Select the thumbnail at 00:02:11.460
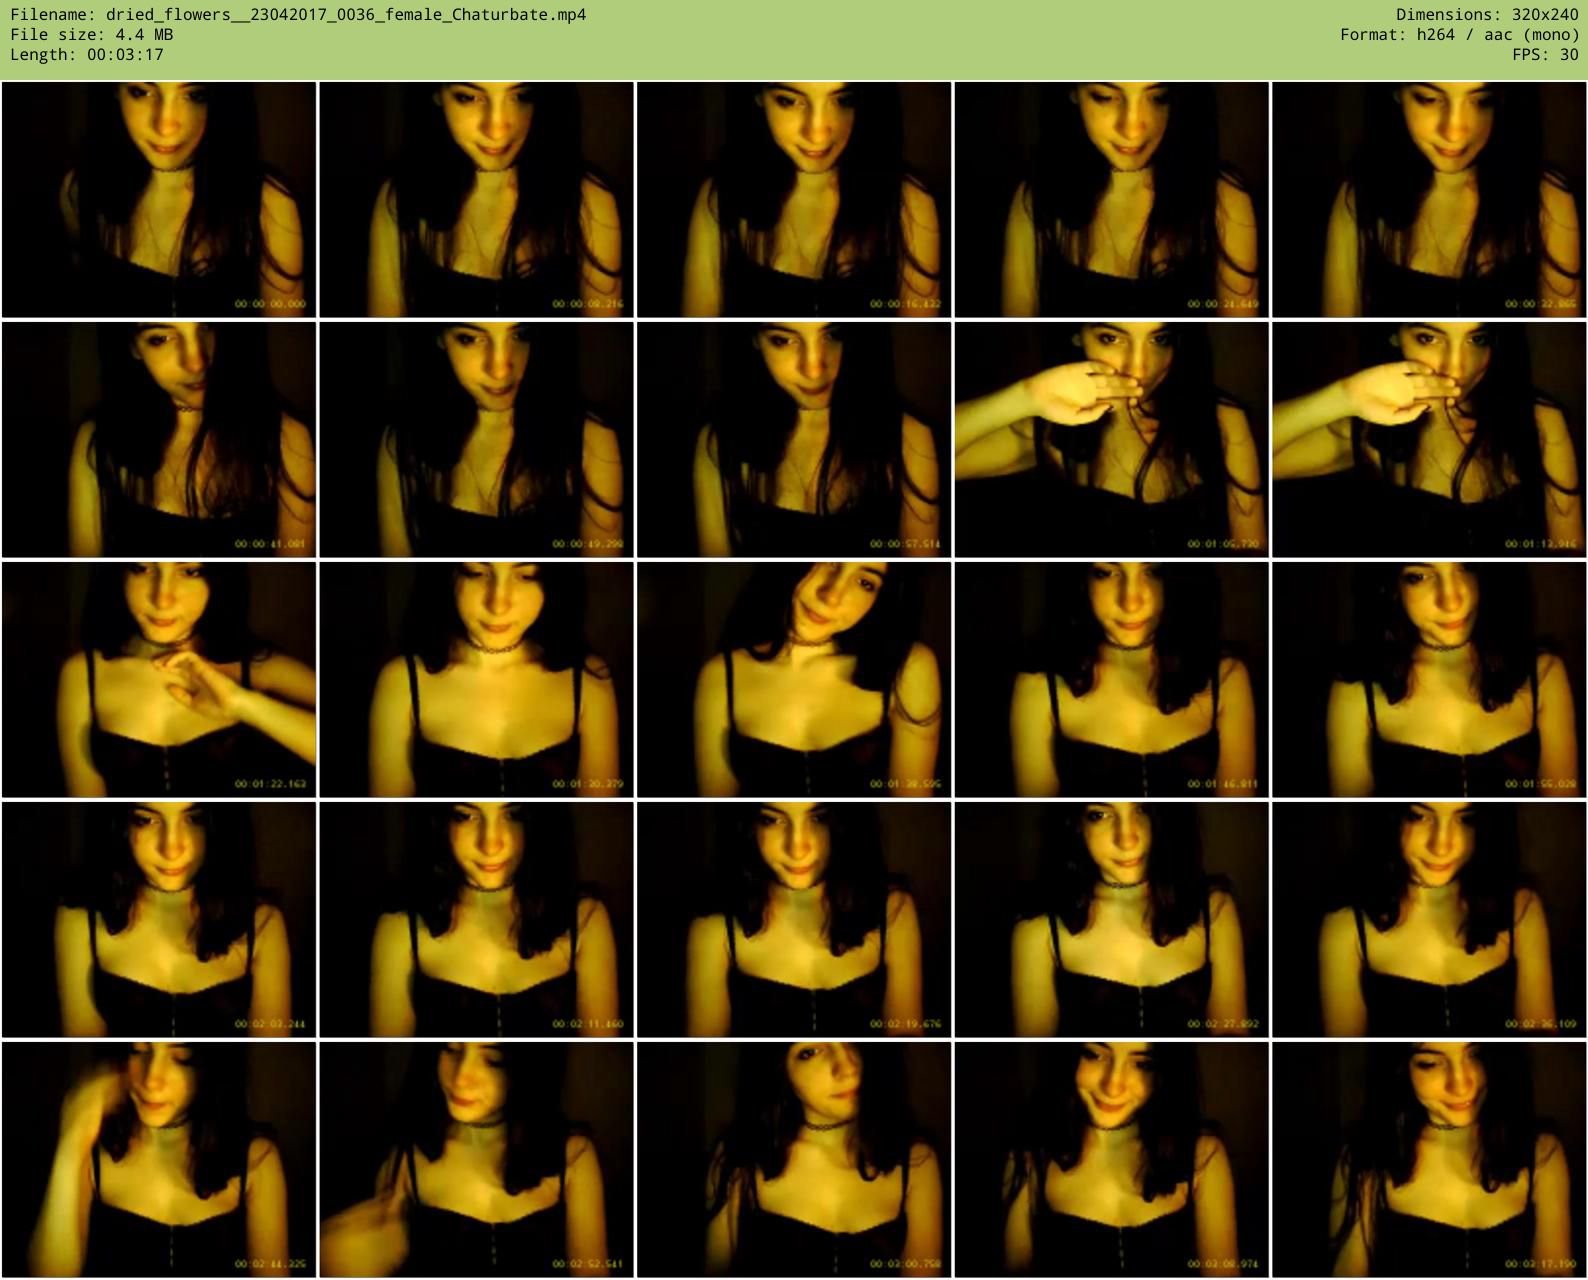This screenshot has width=1588, height=1280. (476, 920)
